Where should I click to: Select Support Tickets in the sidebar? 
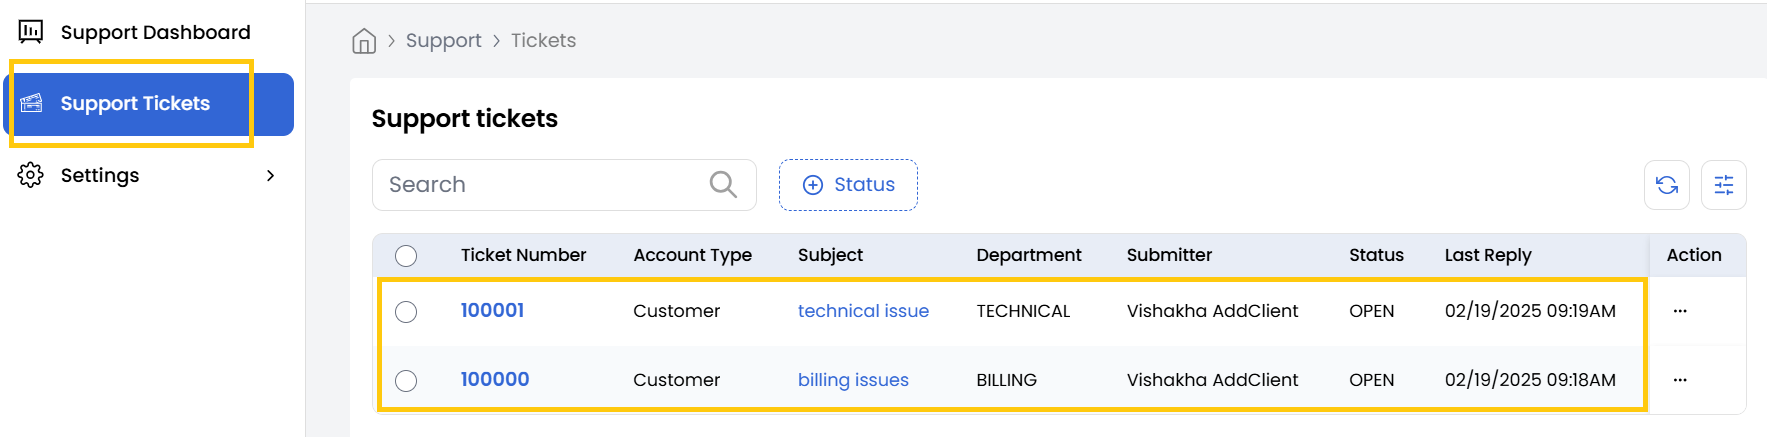[x=135, y=103]
